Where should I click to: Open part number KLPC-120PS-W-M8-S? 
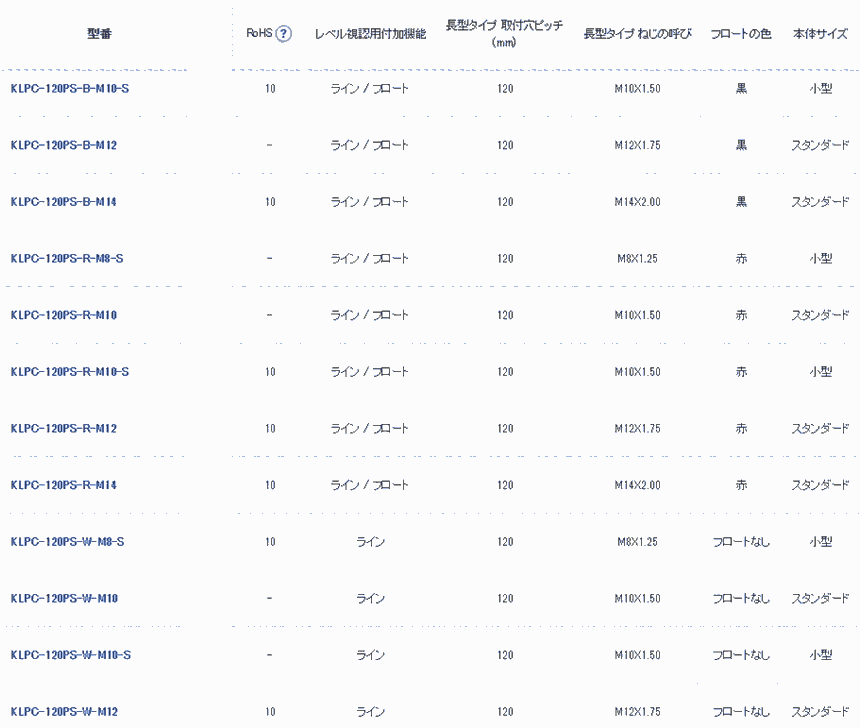tap(67, 542)
